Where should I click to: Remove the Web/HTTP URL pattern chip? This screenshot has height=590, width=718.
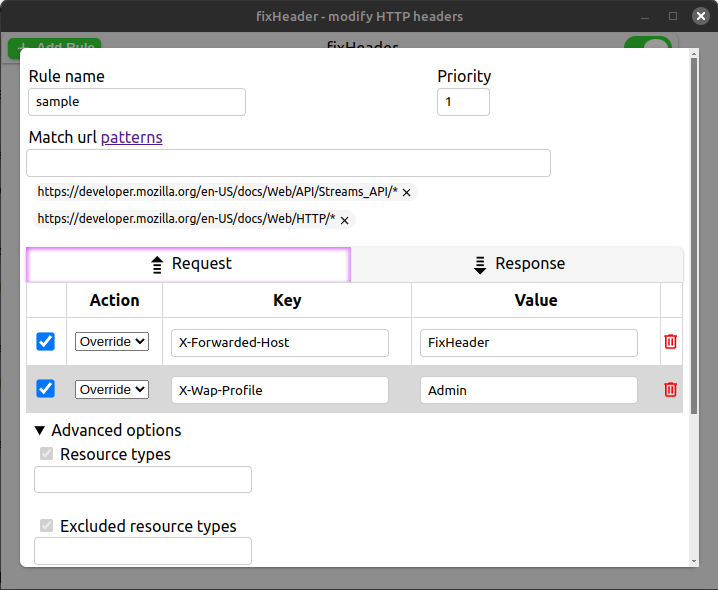point(344,220)
